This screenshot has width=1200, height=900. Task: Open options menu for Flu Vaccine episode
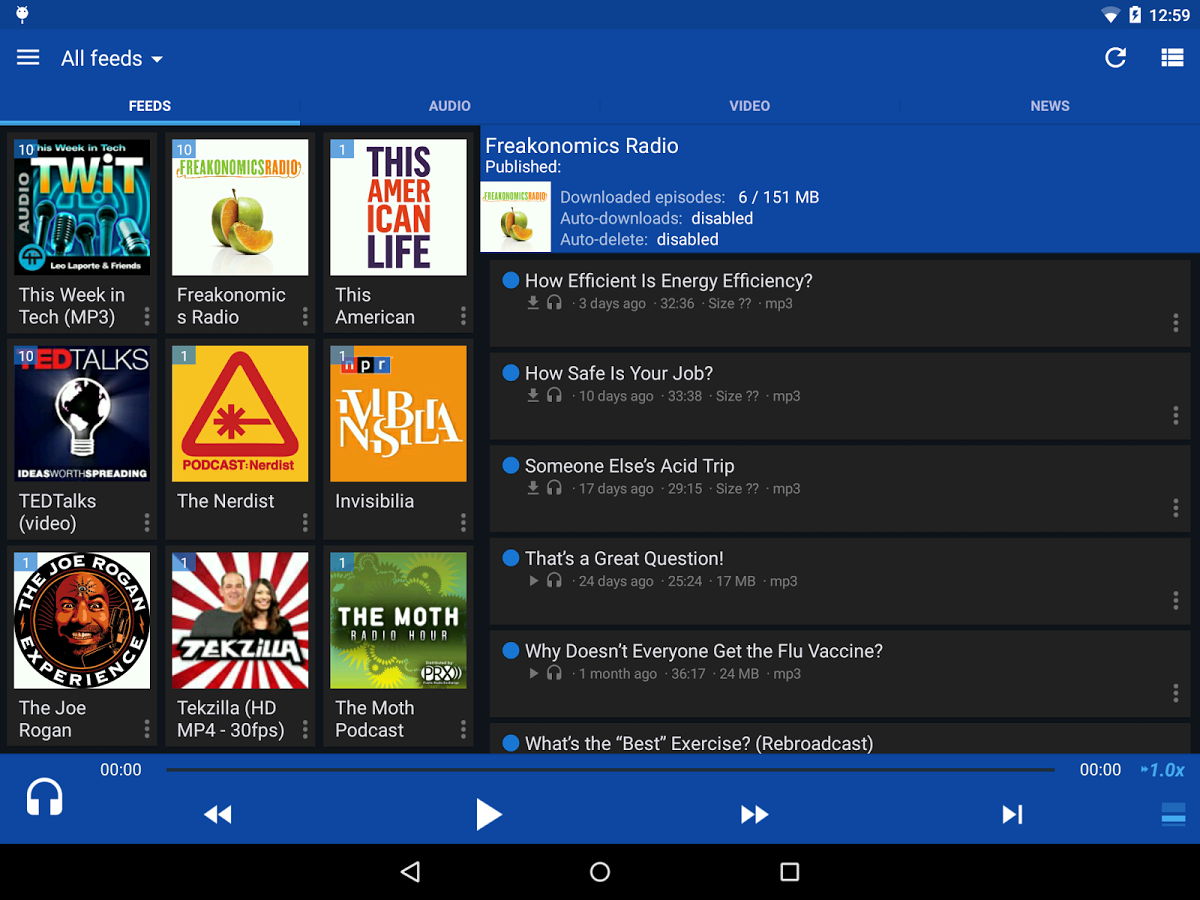(1175, 693)
